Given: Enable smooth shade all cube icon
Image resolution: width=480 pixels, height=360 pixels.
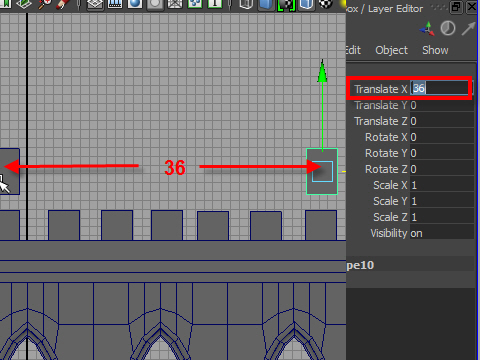Looking at the screenshot, I should pos(266,4).
